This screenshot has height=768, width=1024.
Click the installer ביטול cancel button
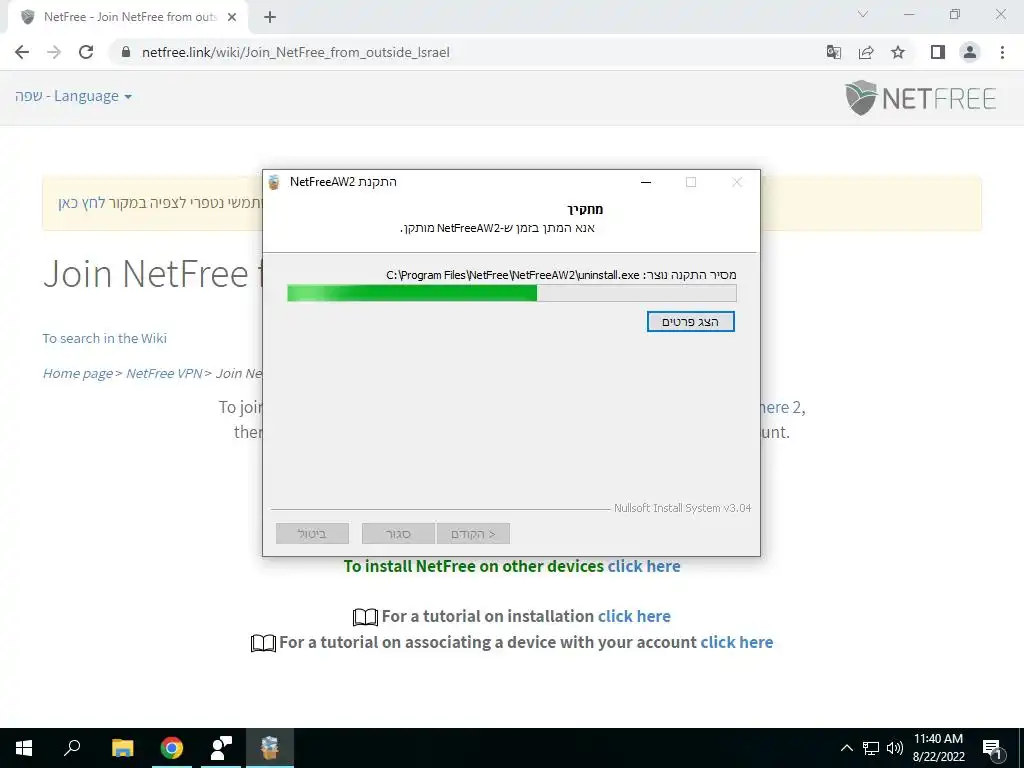coord(312,534)
